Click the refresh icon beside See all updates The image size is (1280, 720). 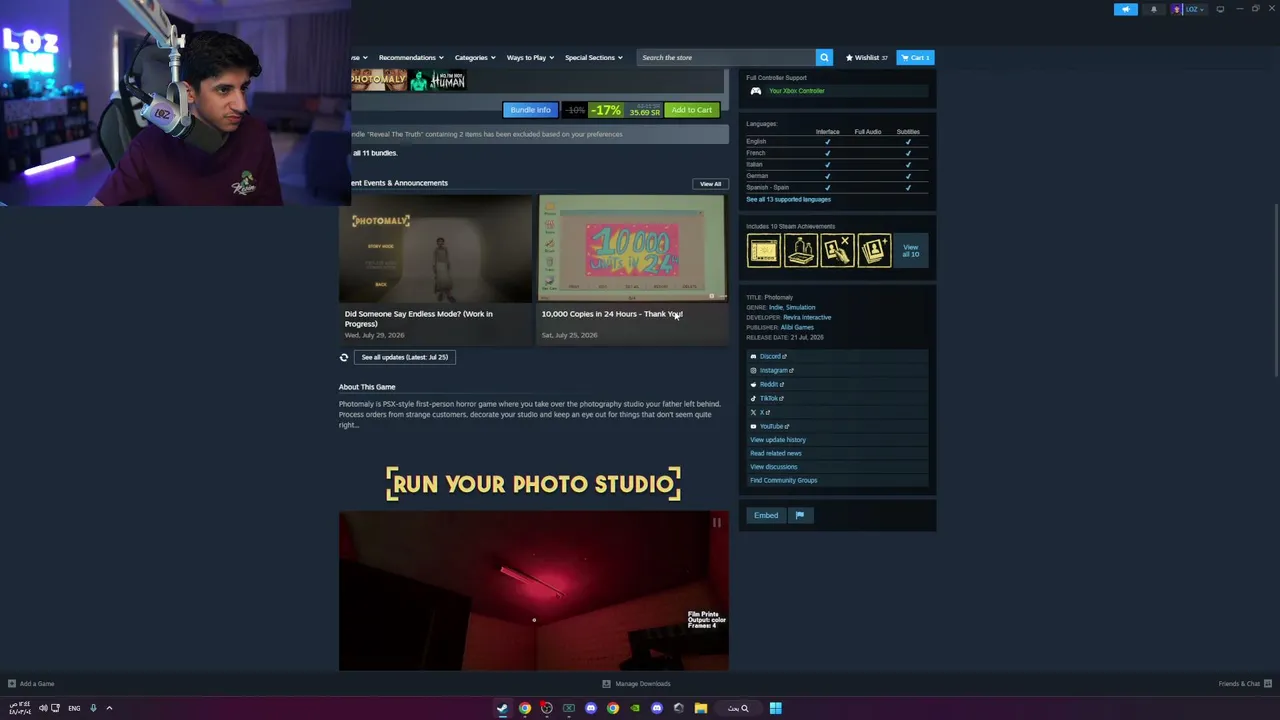(x=344, y=357)
